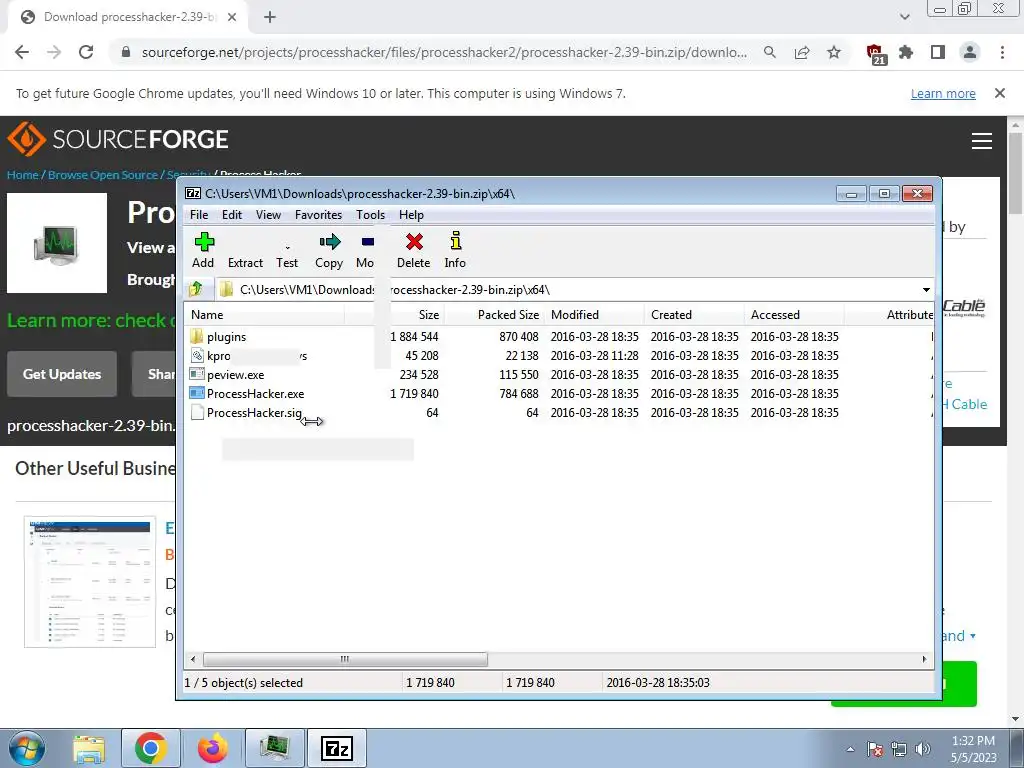Open the 7-Zip address path dropdown
1024x768 pixels.
926,289
